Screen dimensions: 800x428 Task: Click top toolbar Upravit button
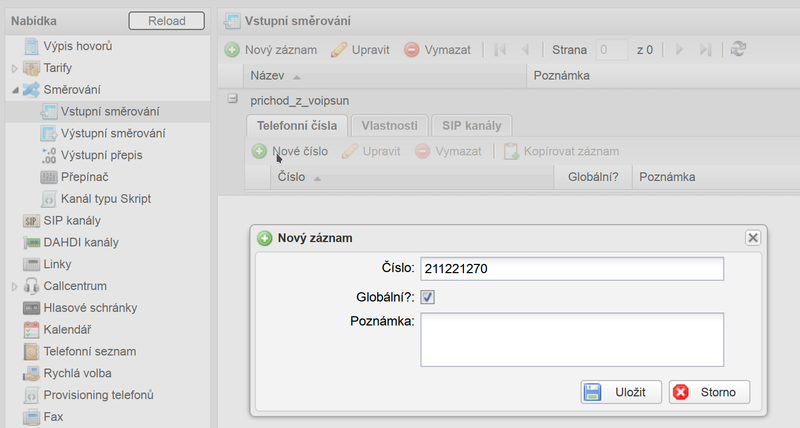coord(360,50)
